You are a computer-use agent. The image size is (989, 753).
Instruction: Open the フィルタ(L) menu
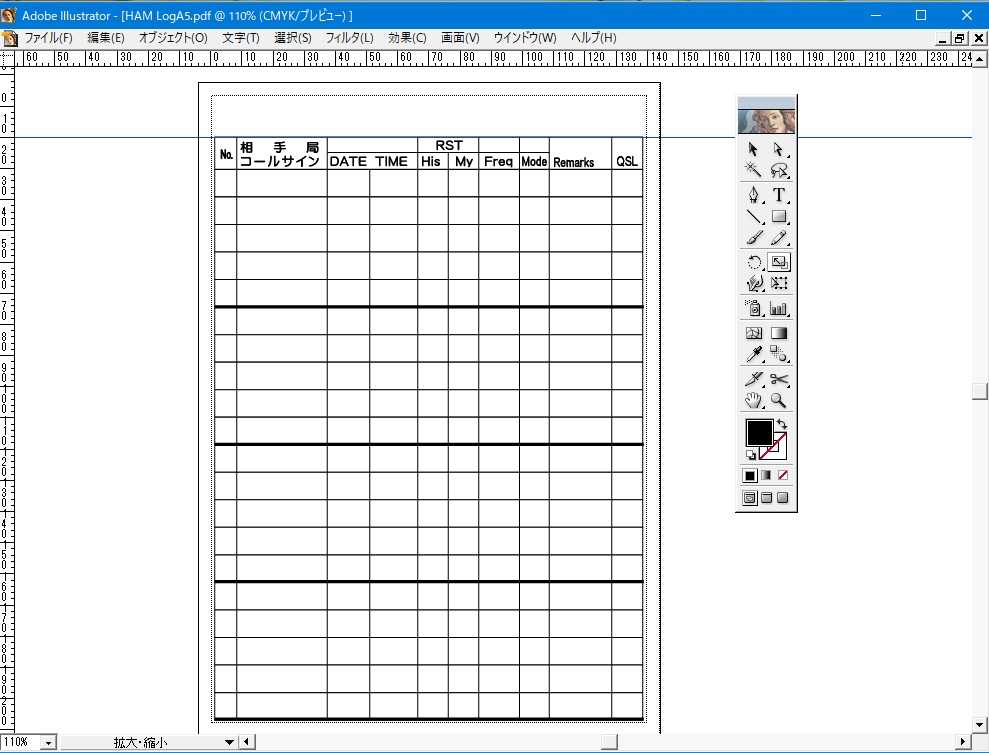click(x=349, y=38)
